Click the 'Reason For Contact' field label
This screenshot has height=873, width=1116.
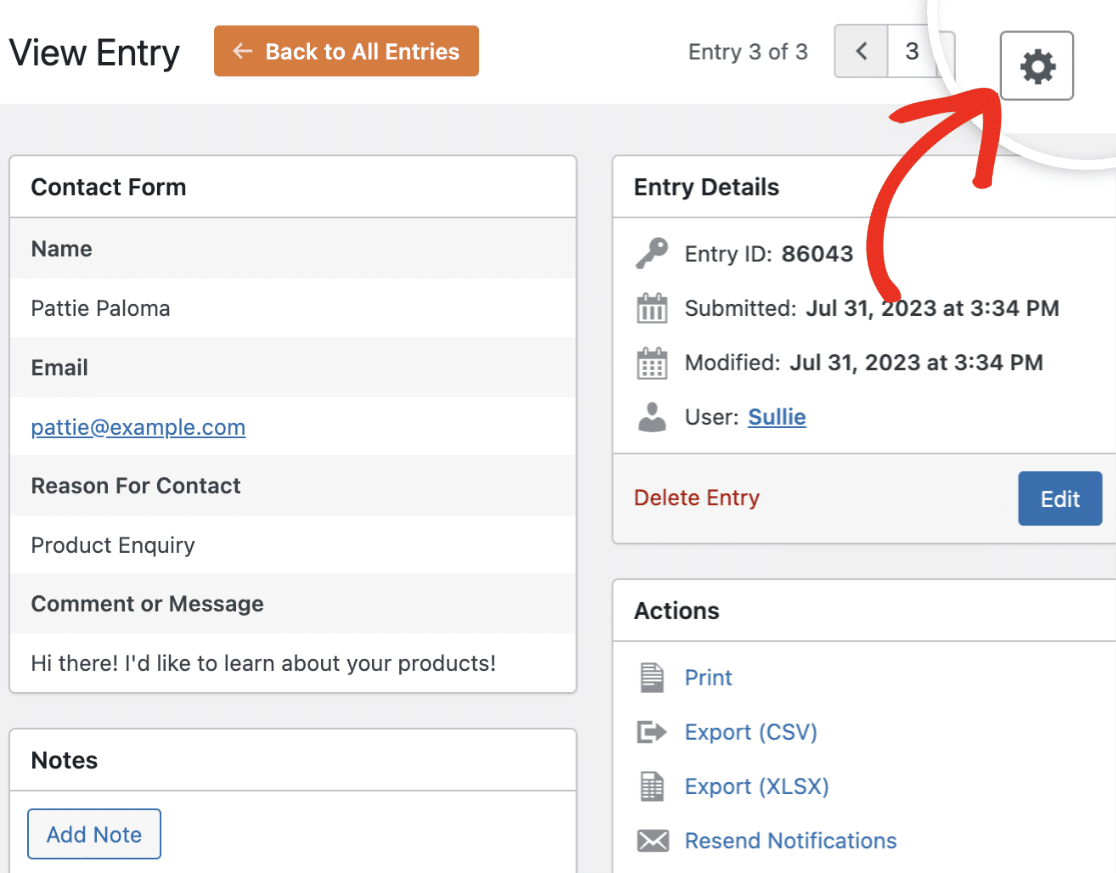click(x=136, y=486)
